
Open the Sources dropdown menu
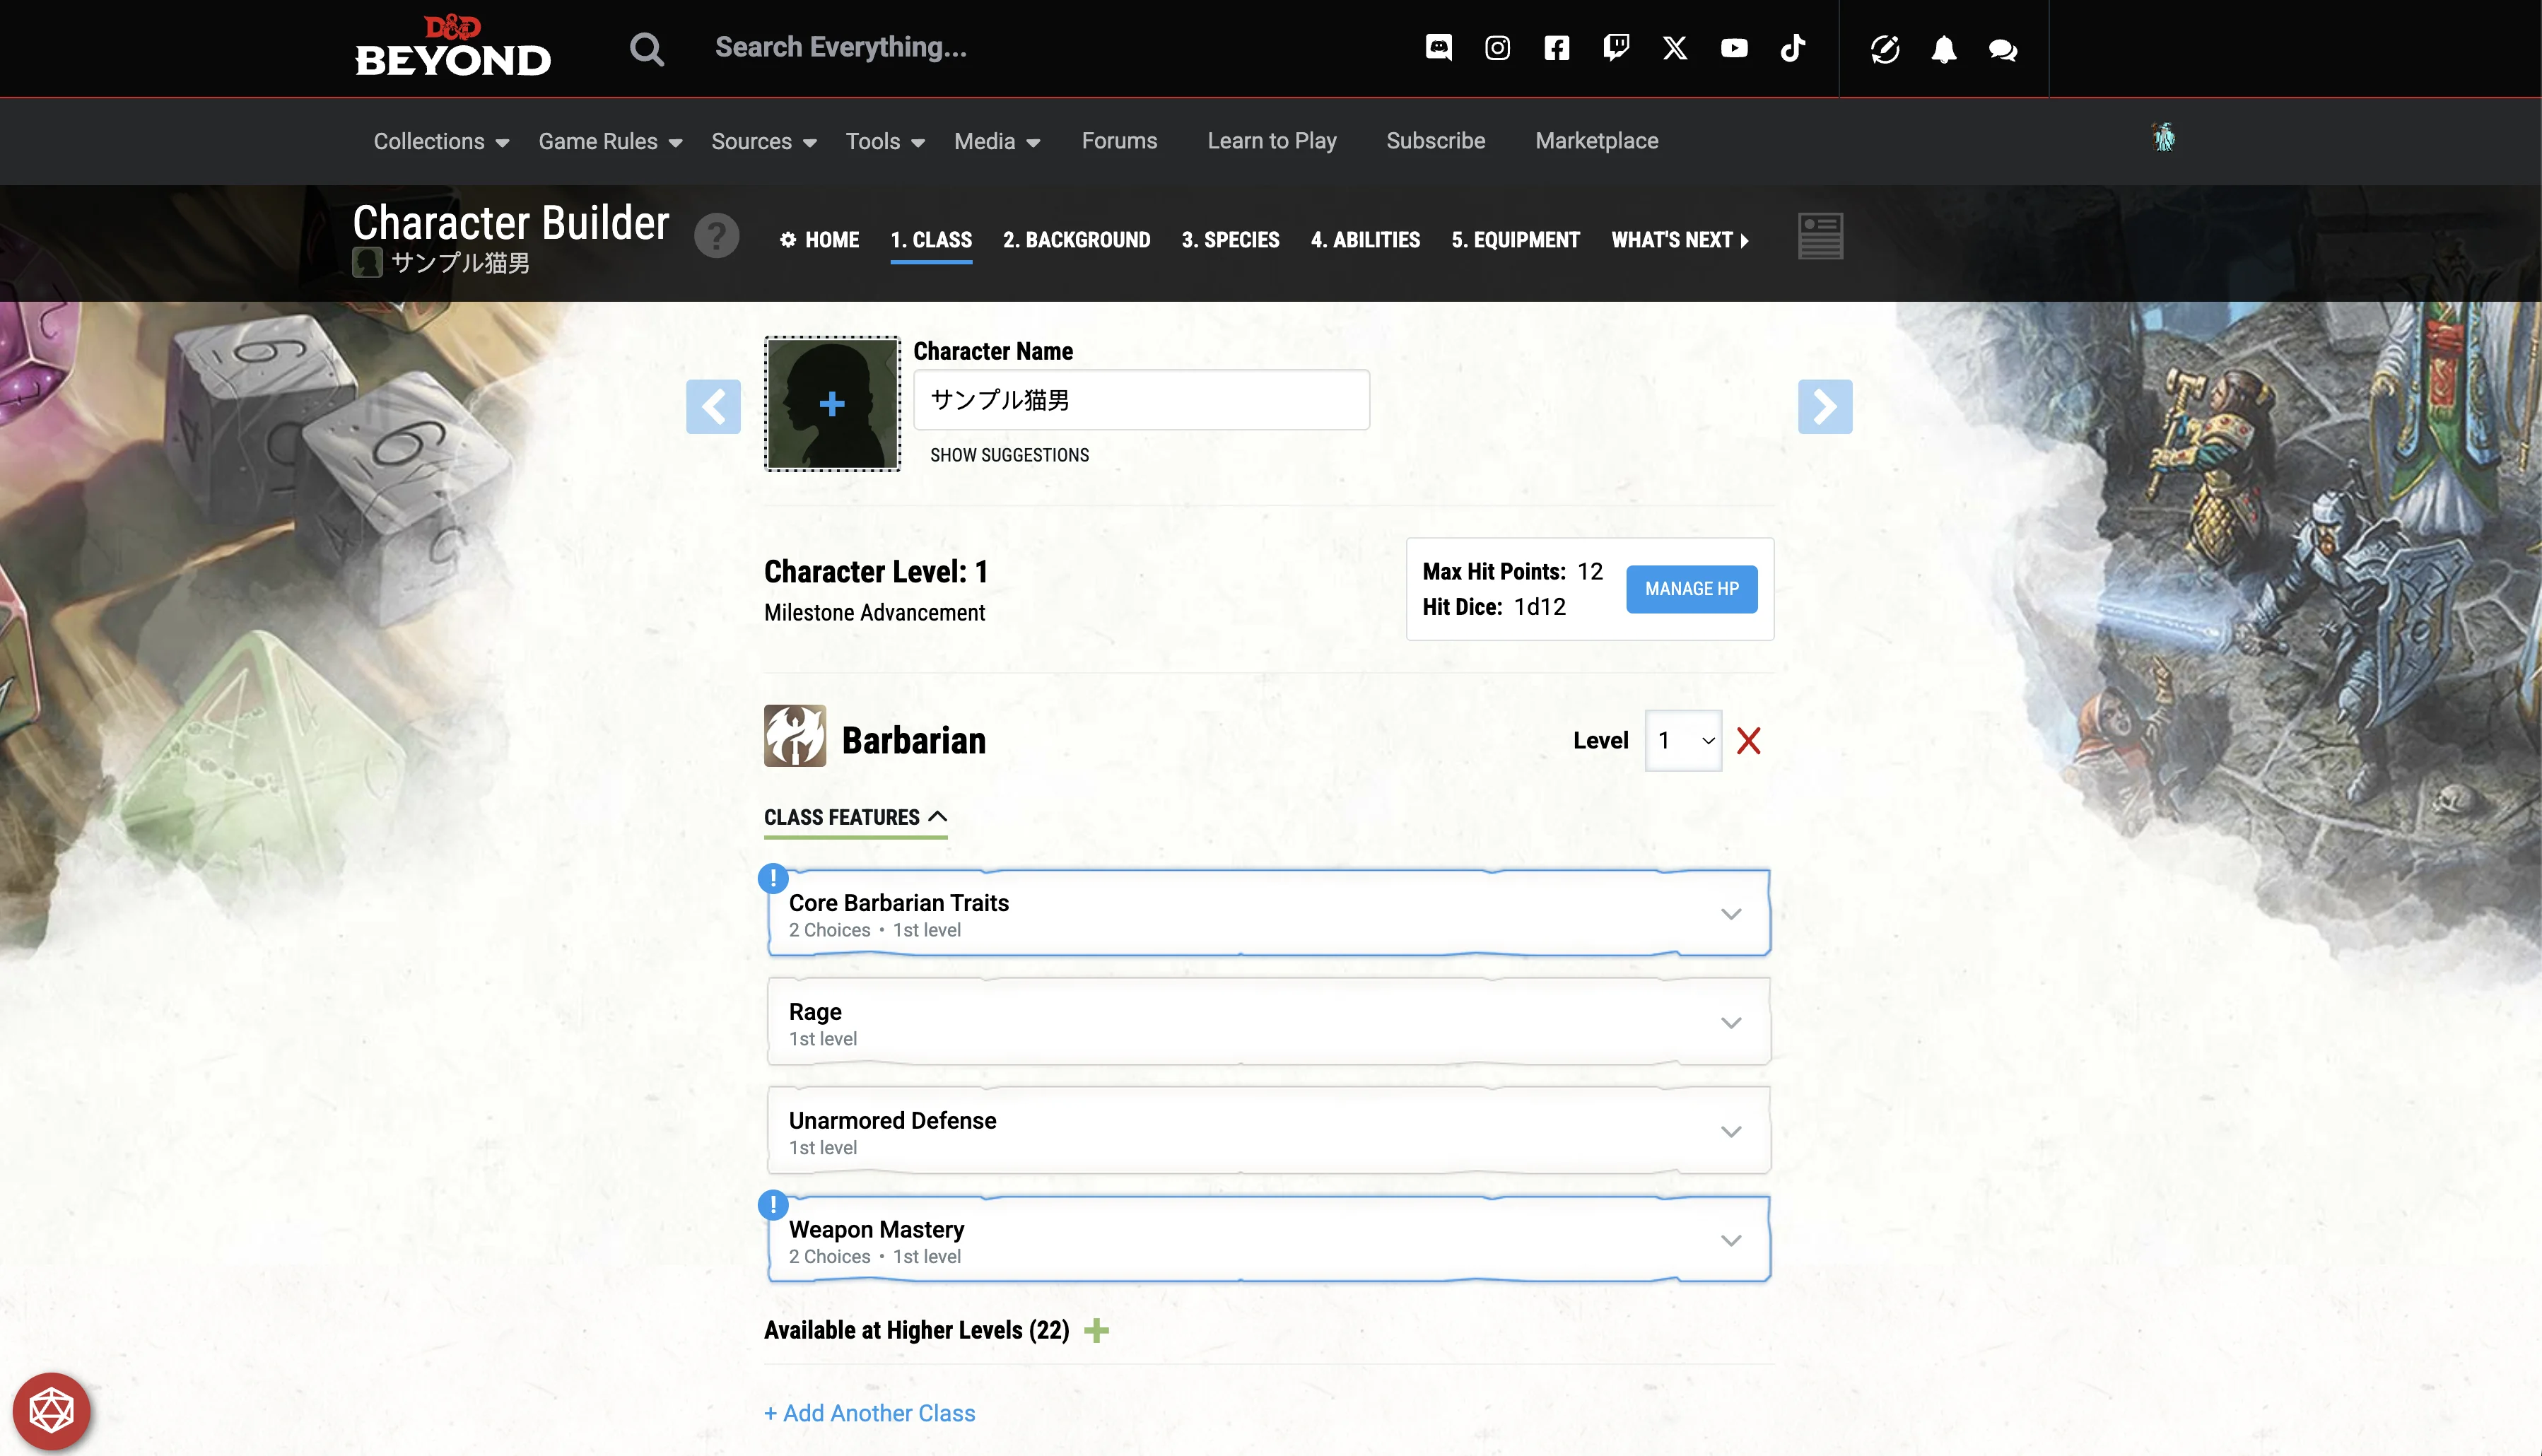(764, 141)
